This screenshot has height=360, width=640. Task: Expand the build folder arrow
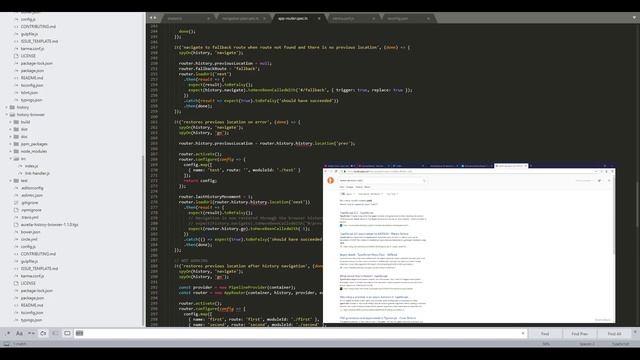point(11,122)
